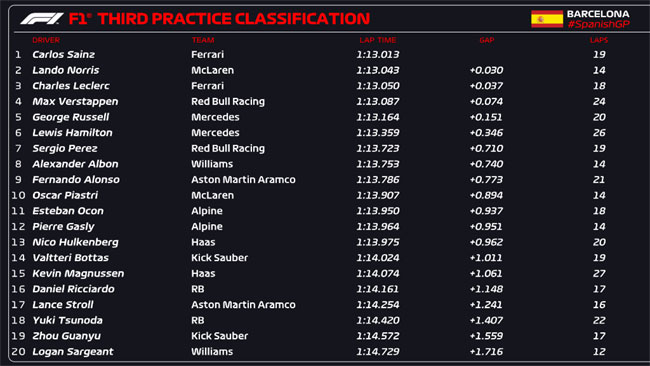Select Logan Sargeant driver name
The height and width of the screenshot is (366, 650).
(73, 351)
